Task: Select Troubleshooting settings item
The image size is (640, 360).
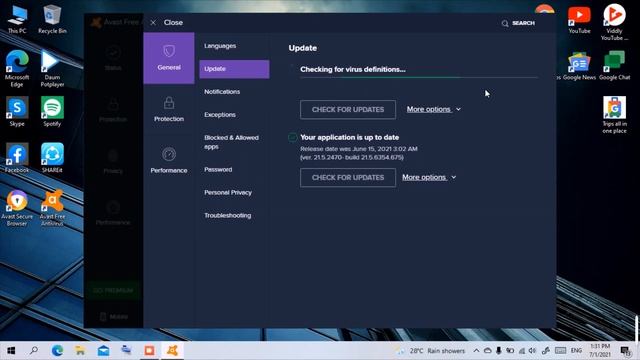Action: coord(234,215)
